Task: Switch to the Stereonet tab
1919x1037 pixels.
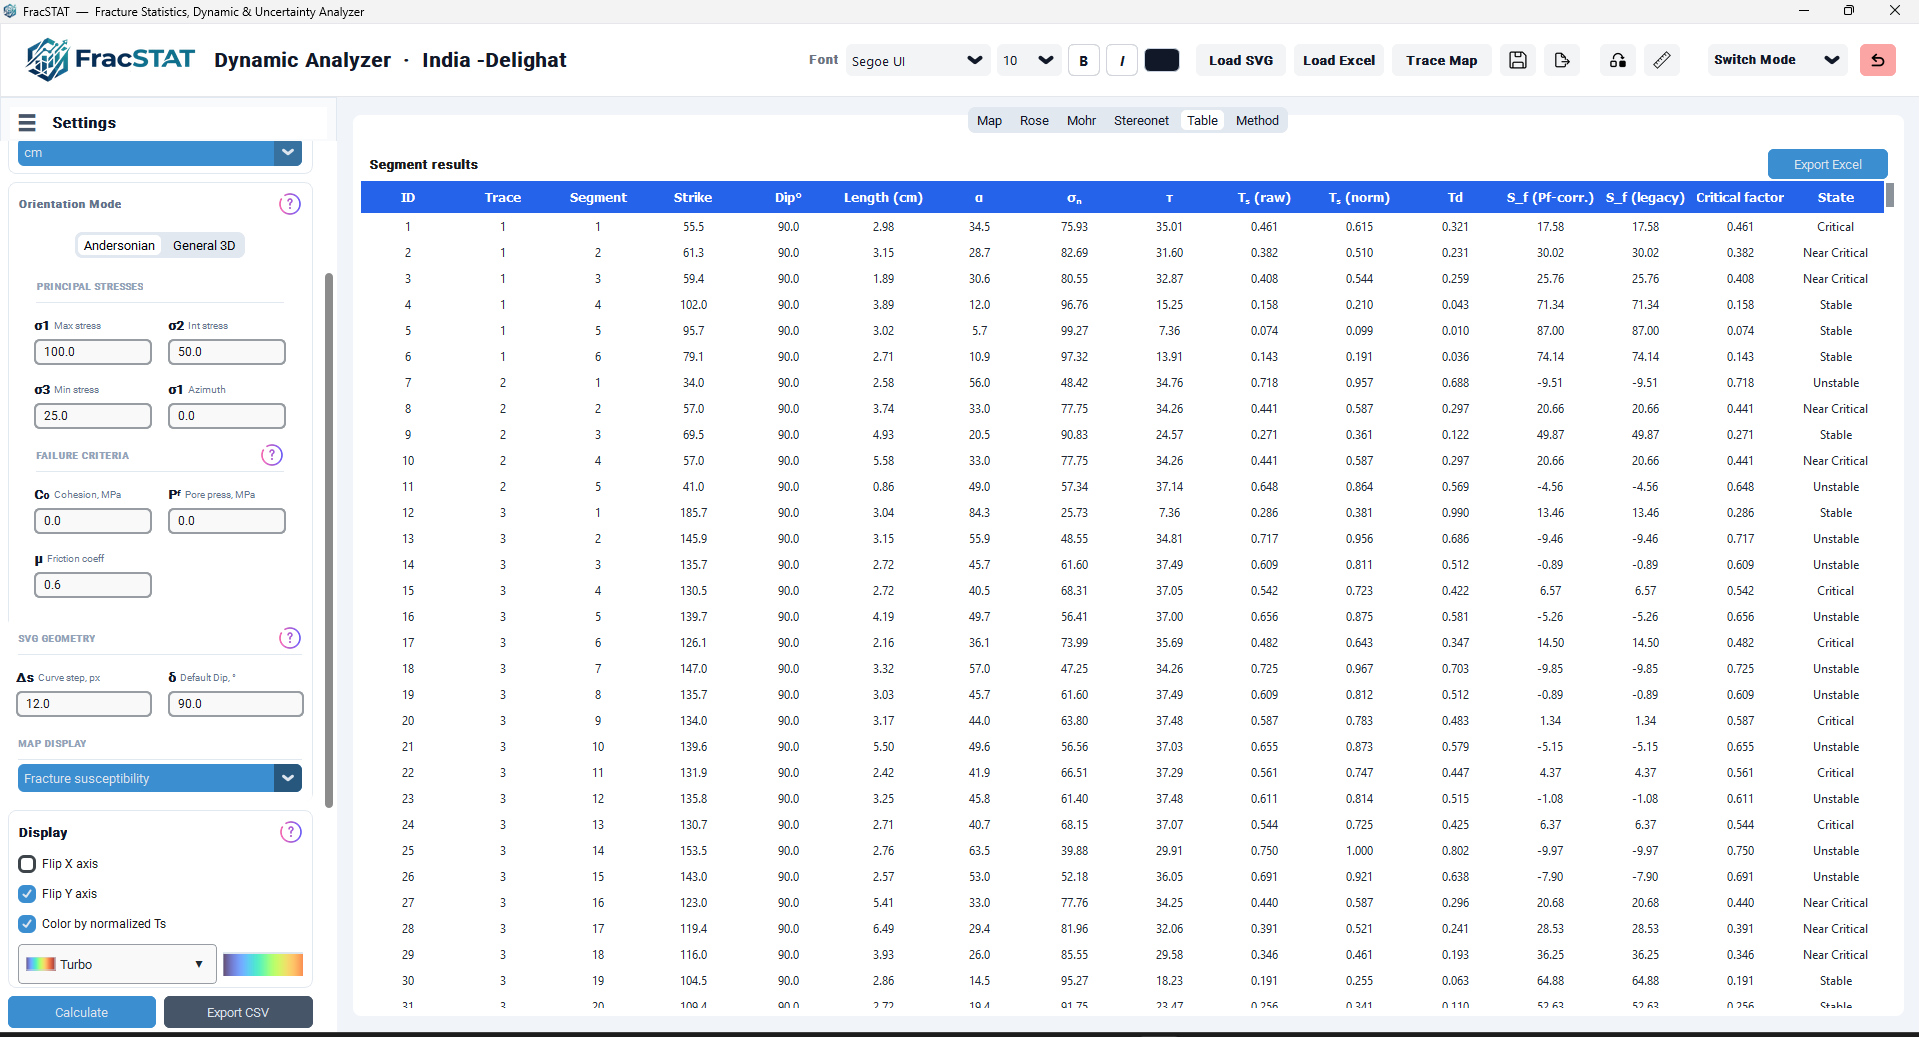Action: point(1141,121)
